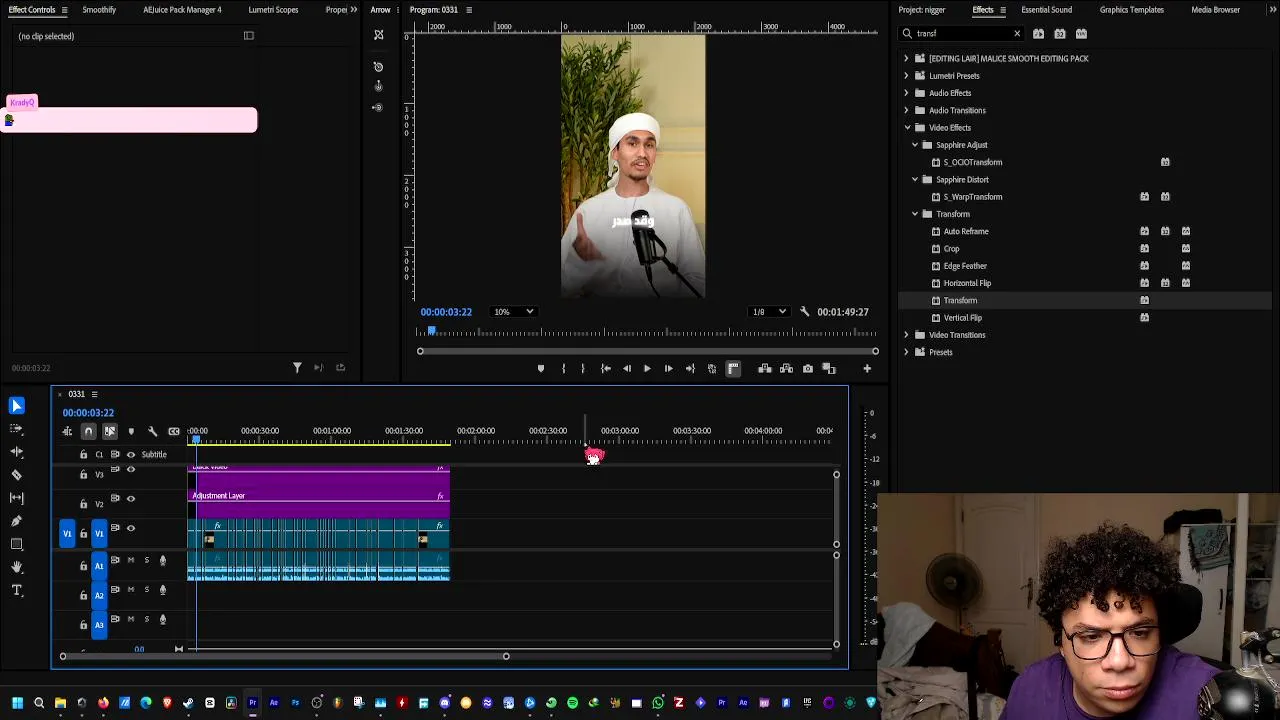Switch to the Lumetri Scopes tab
This screenshot has height=720, width=1280.
[x=273, y=10]
